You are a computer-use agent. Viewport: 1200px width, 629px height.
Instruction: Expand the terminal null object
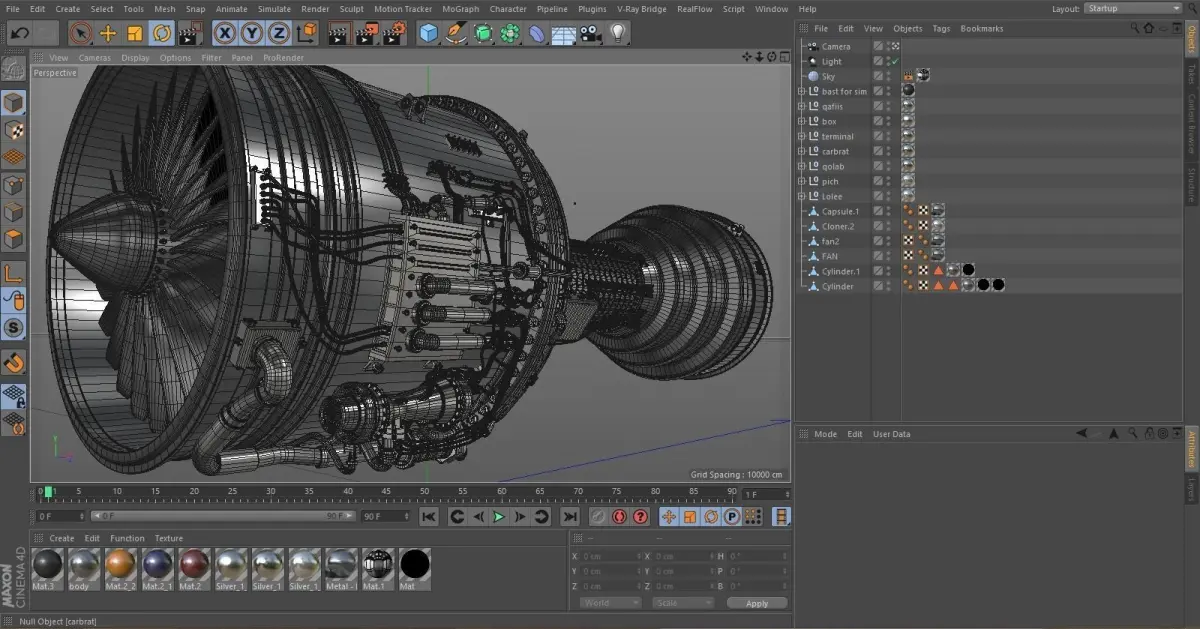point(801,136)
